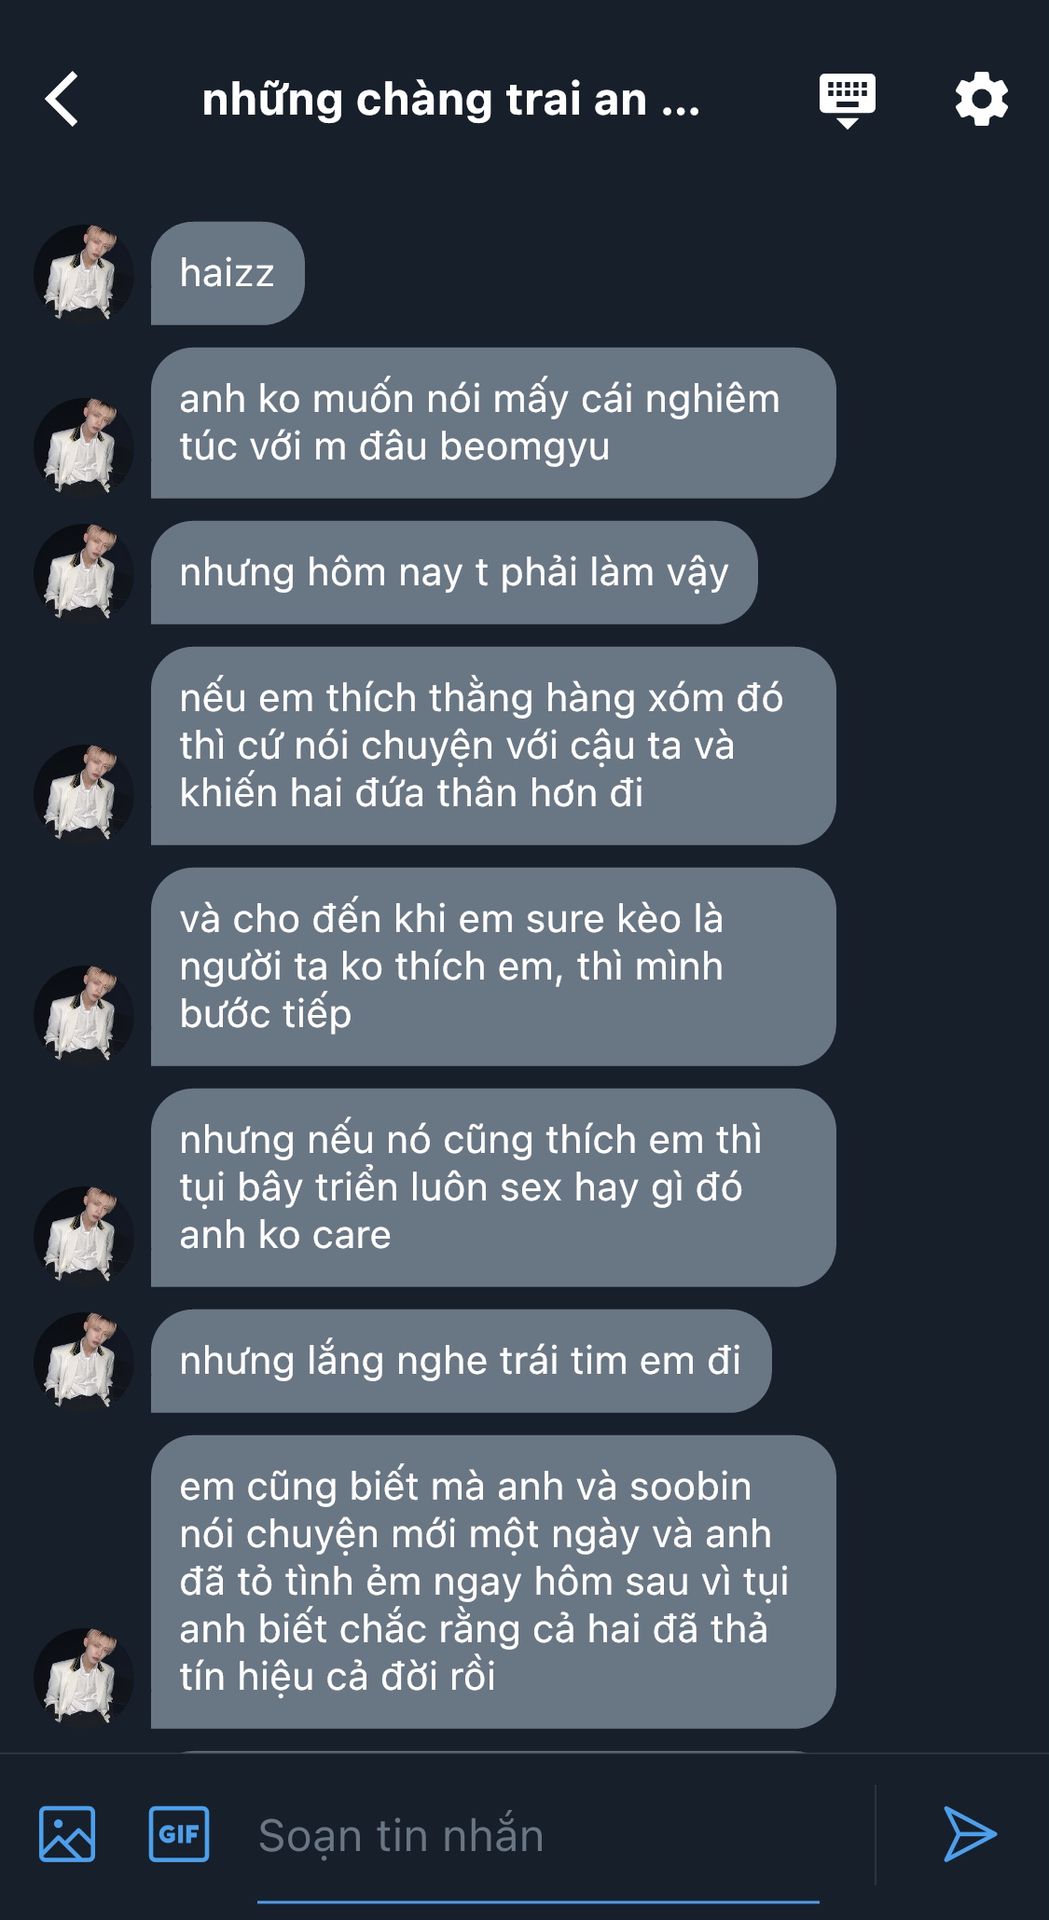The width and height of the screenshot is (1049, 1920).
Task: Select message 'nhưng lắng nghe trái tim em đi'
Action: (x=461, y=1361)
